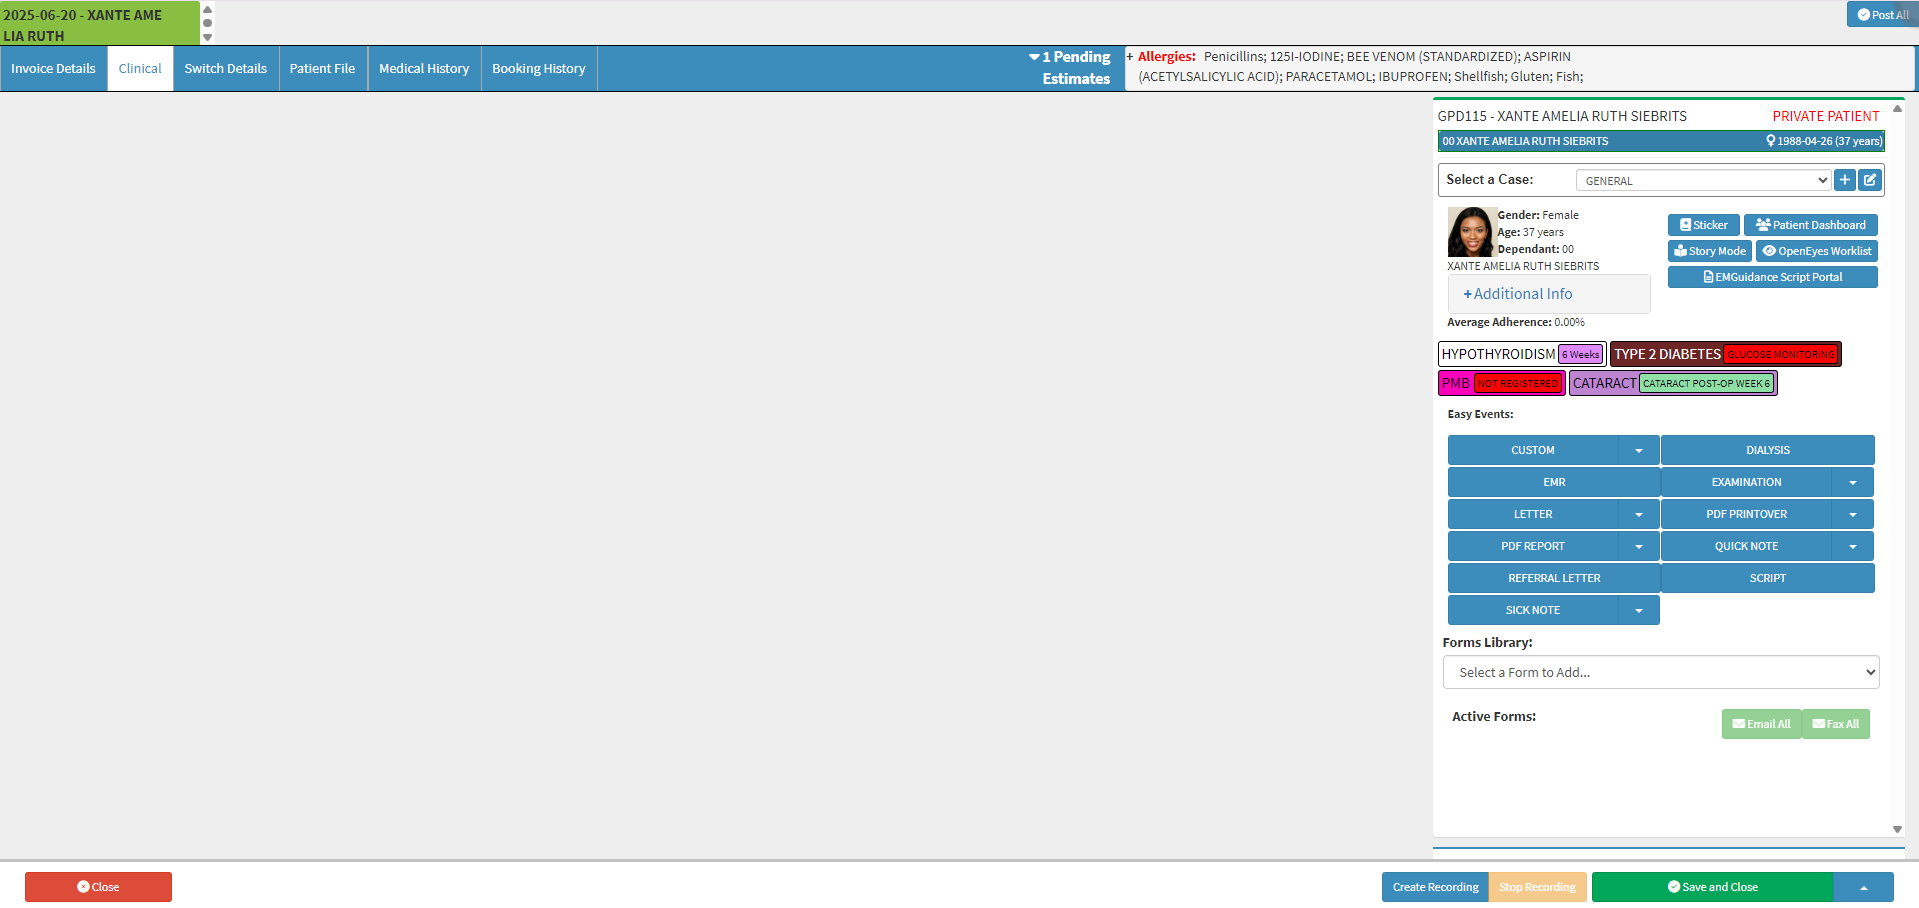Click the Post All button
Screen dimensions: 1919x908
pyautogui.click(x=1883, y=14)
